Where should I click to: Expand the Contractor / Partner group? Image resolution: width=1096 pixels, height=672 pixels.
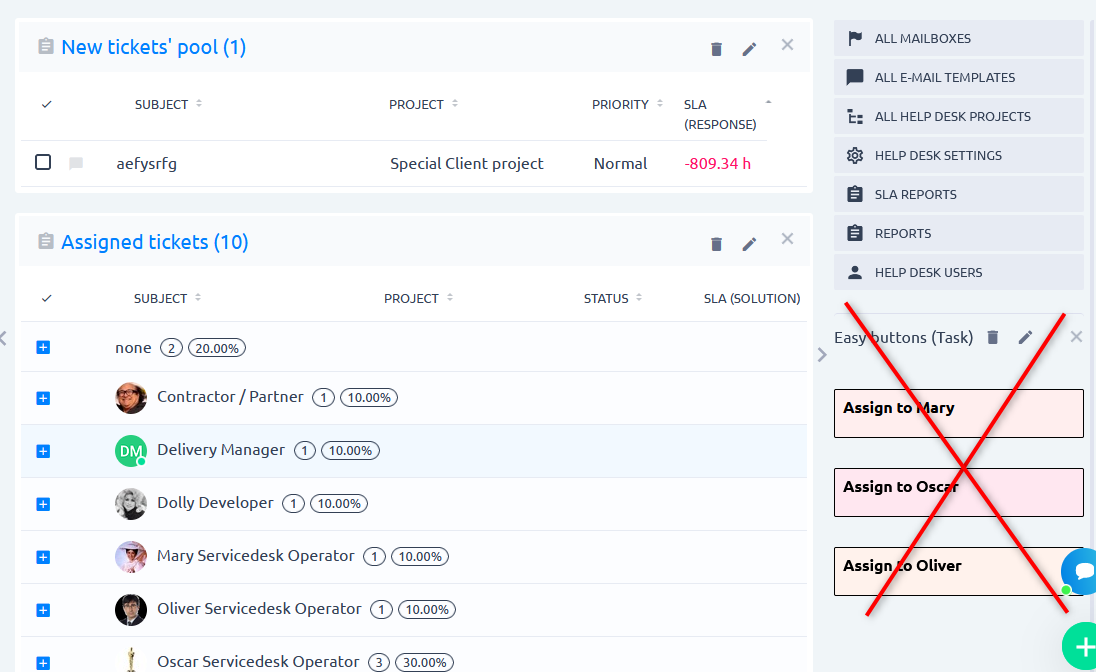point(43,398)
